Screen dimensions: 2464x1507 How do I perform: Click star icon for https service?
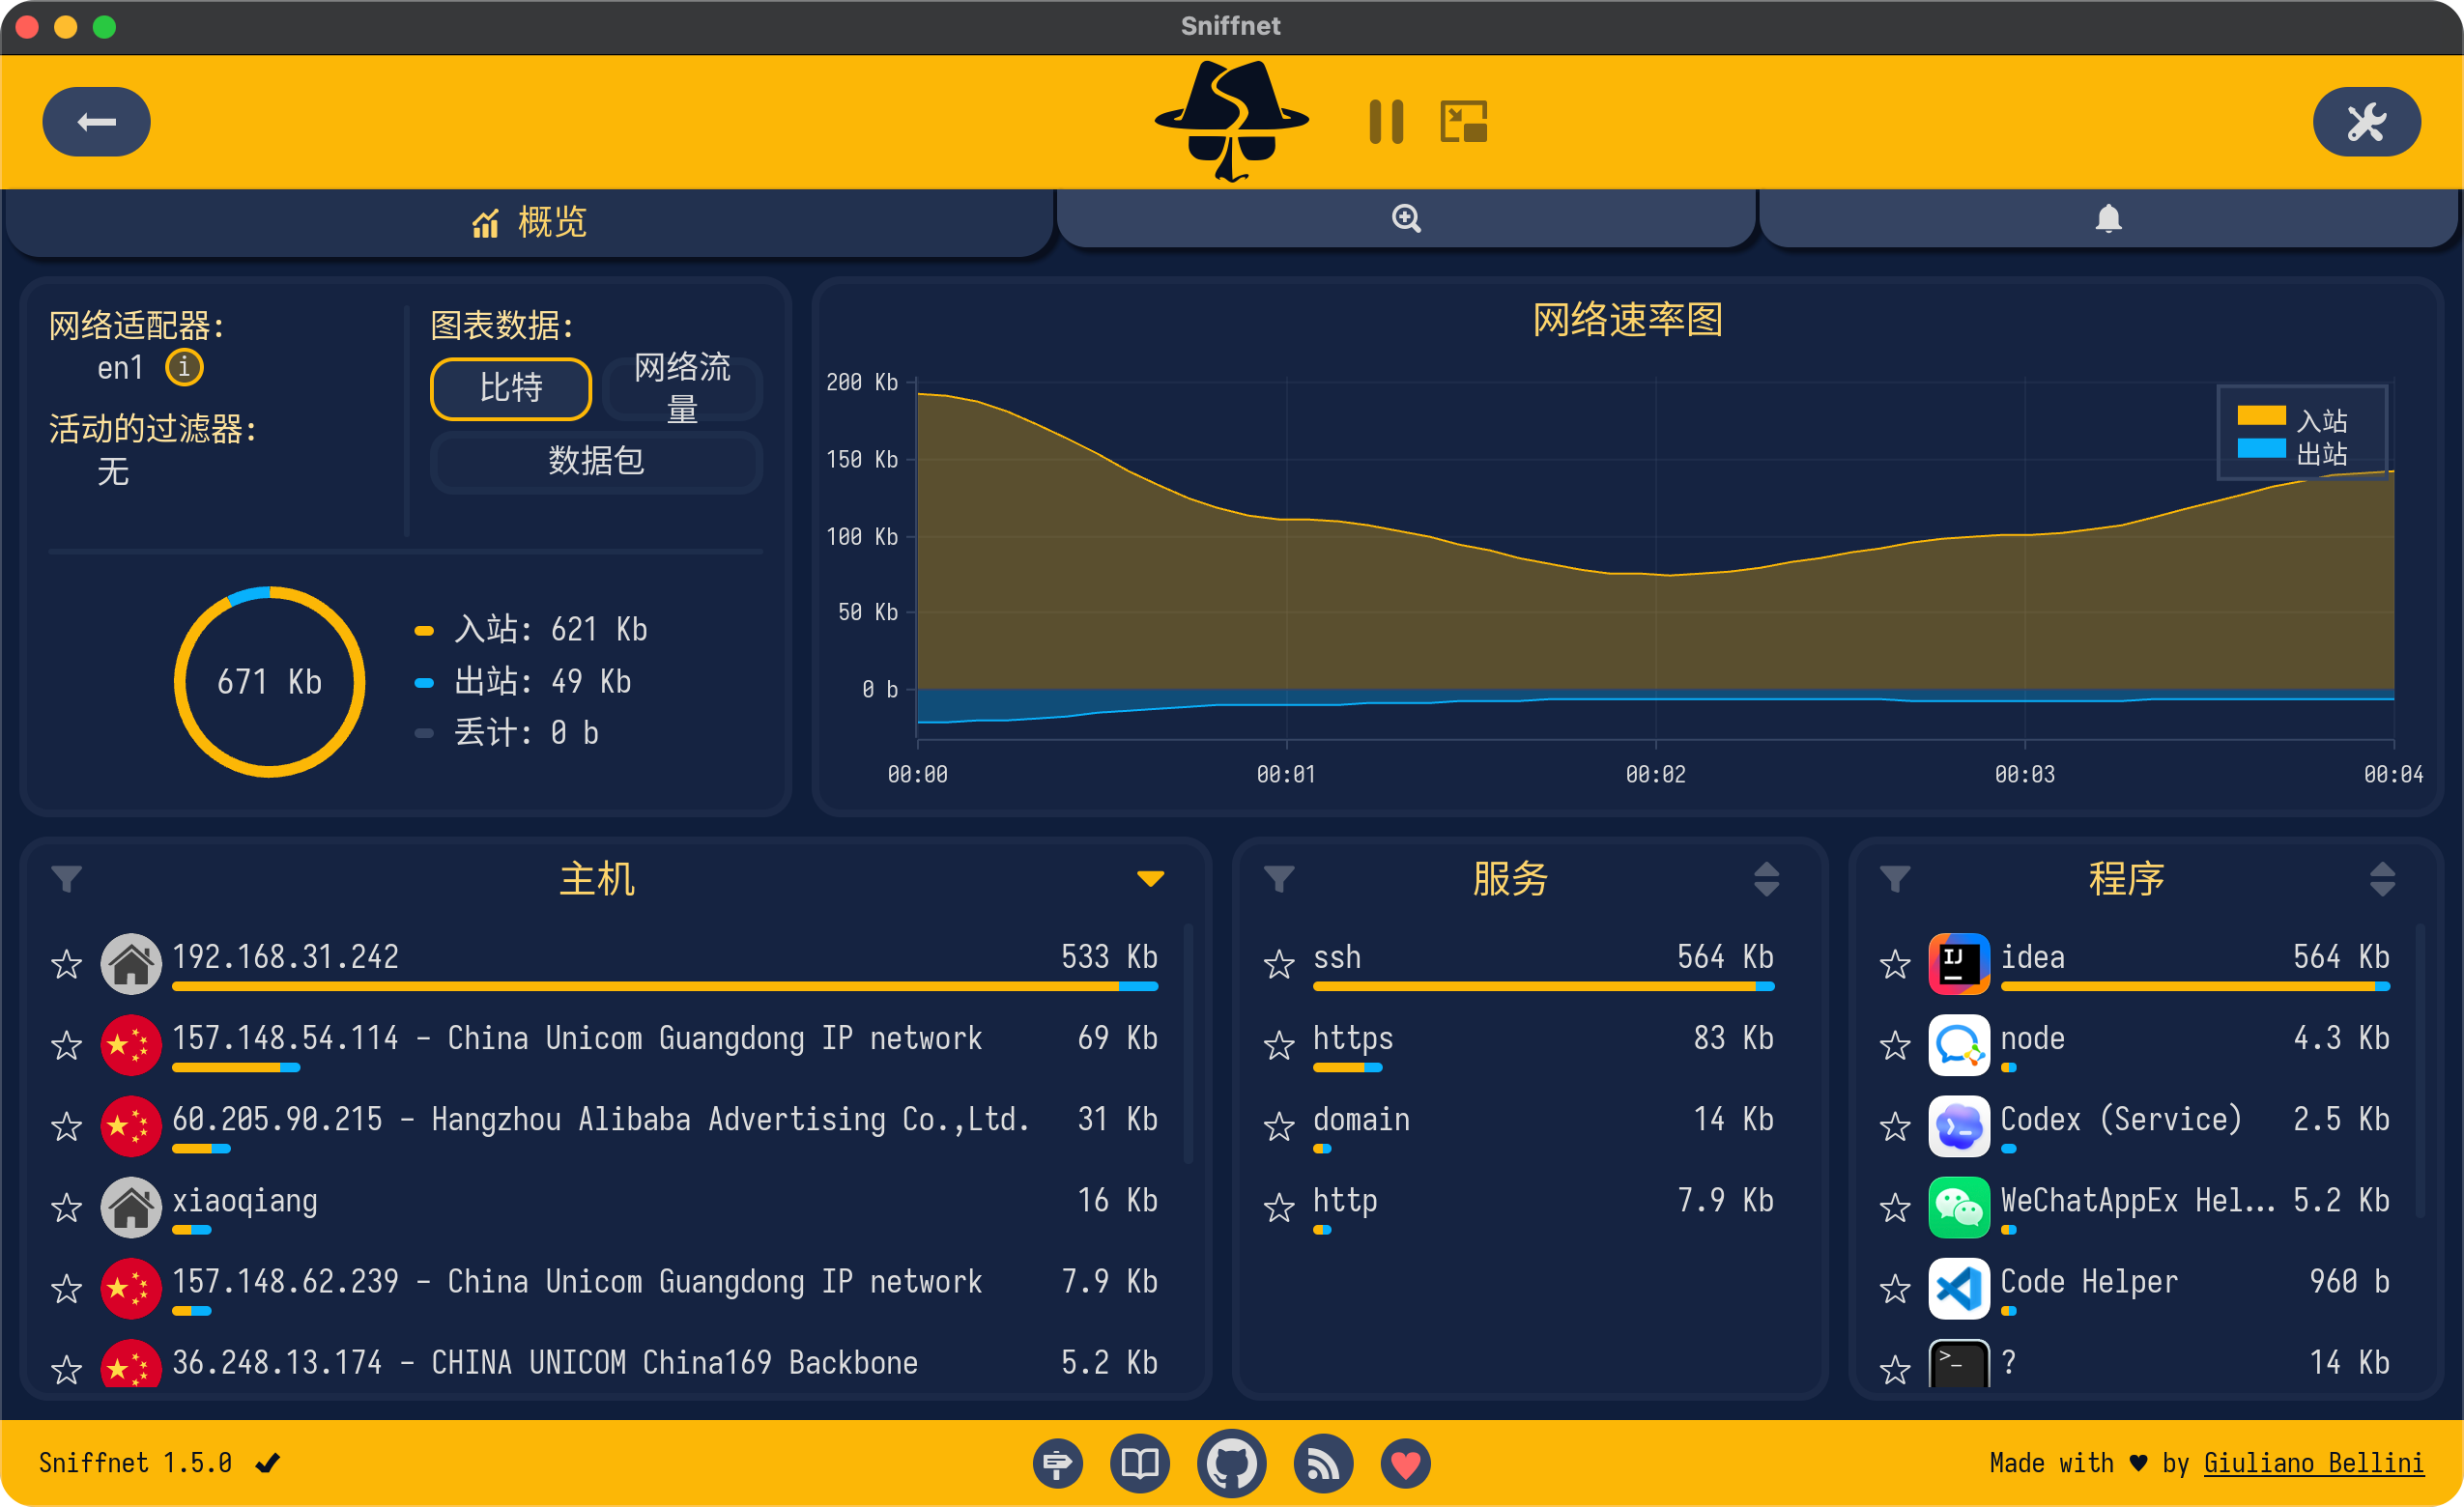click(x=1279, y=1045)
